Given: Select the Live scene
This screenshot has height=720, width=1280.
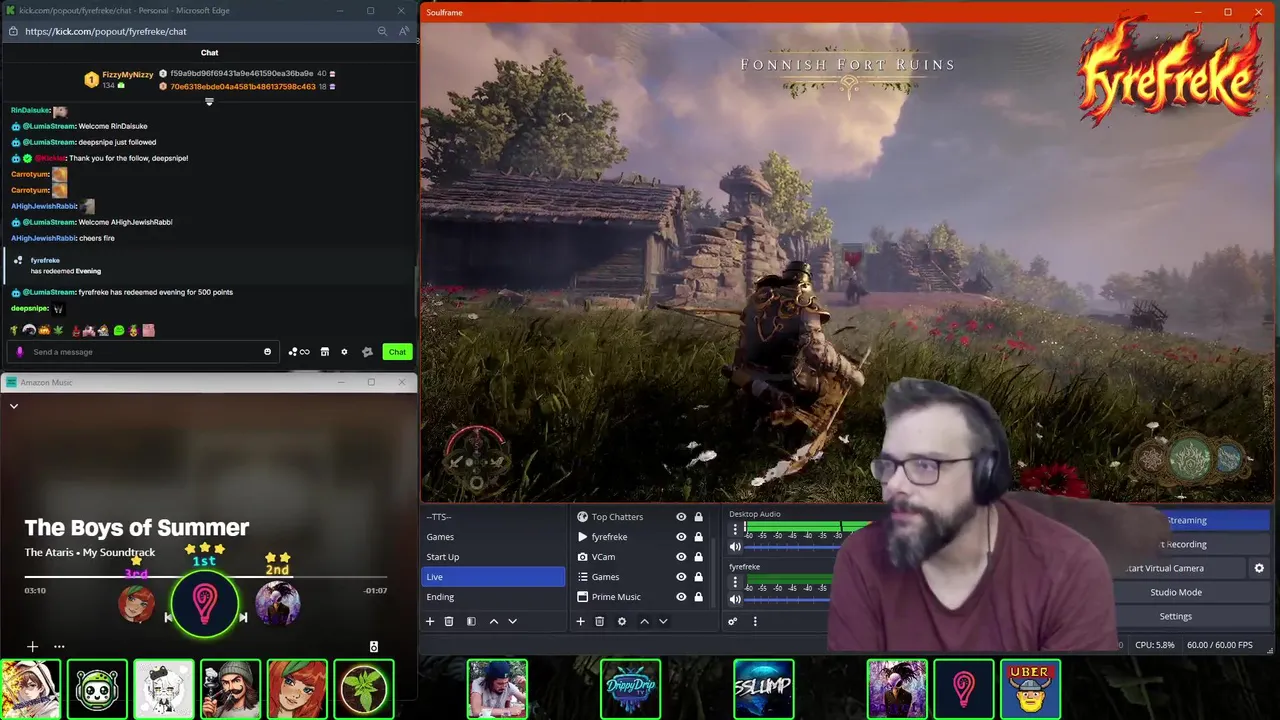Looking at the screenshot, I should pos(493,577).
